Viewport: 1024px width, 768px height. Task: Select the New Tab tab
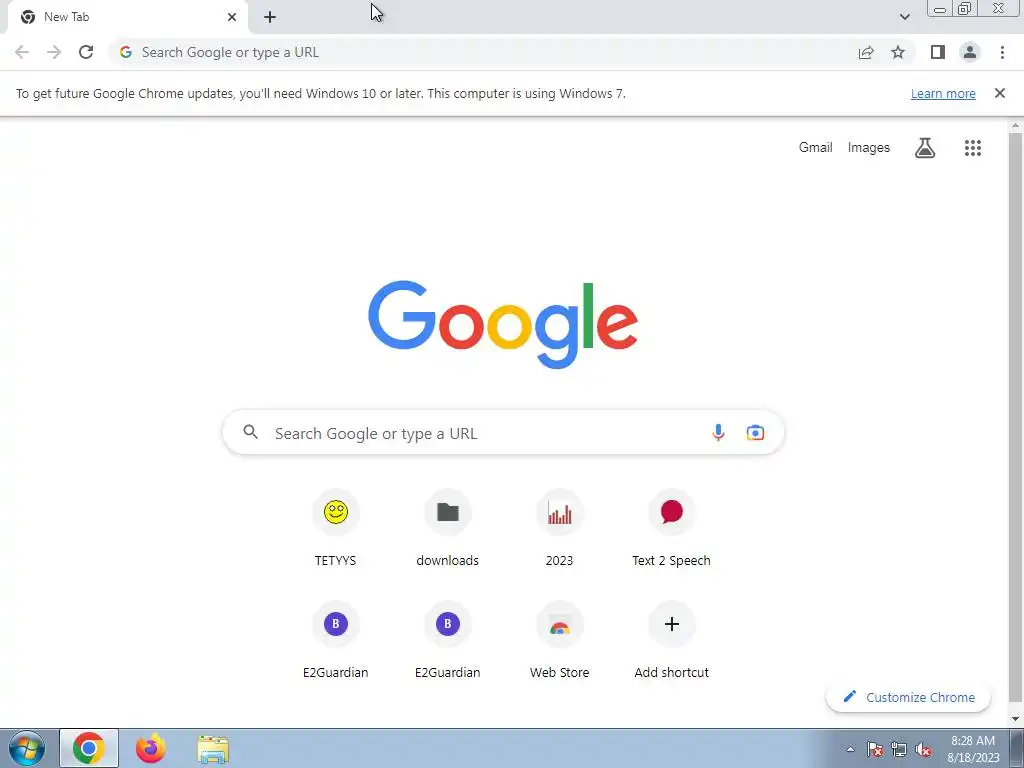pos(128,17)
